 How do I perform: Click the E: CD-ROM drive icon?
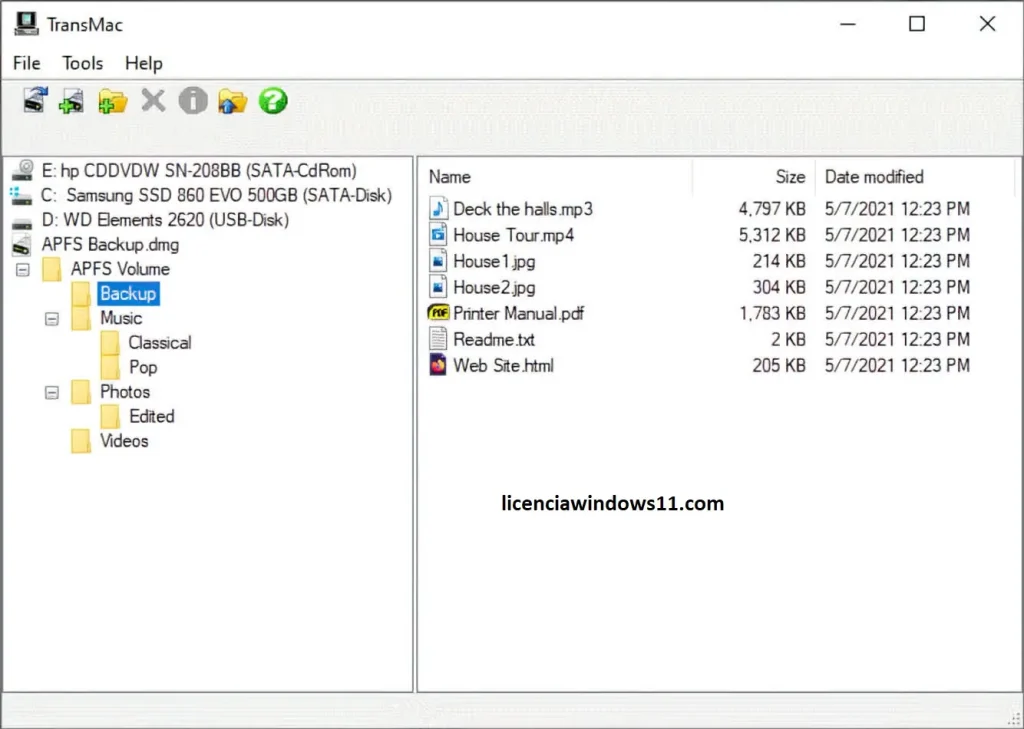tap(22, 170)
